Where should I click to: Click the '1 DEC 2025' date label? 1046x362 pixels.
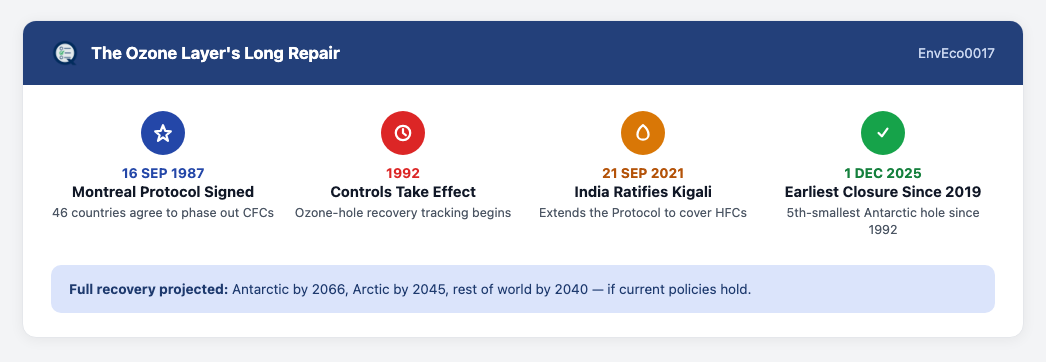(x=883, y=173)
